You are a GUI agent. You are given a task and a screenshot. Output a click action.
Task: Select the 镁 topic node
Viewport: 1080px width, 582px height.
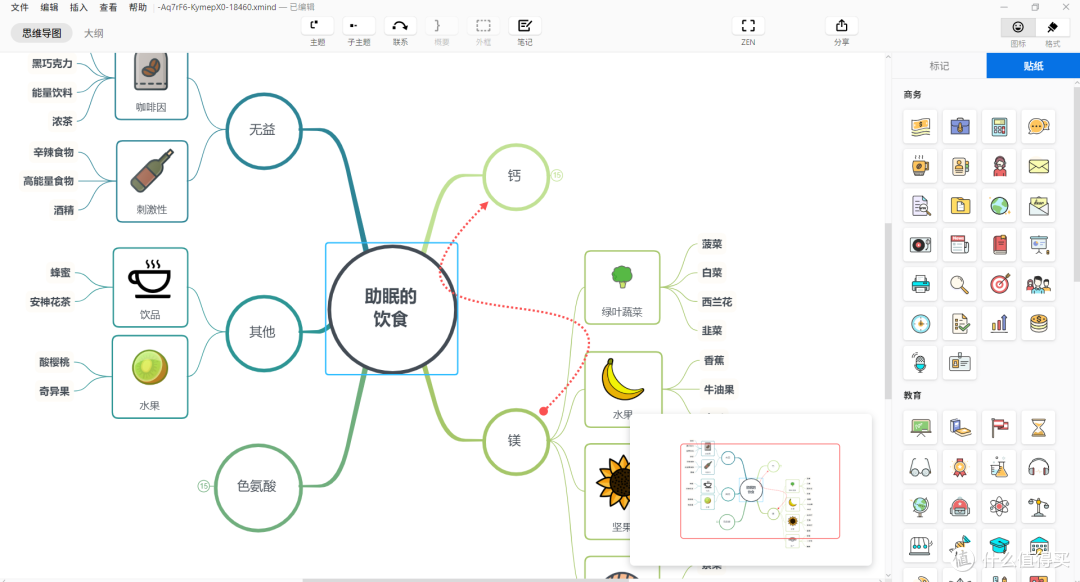tap(516, 441)
